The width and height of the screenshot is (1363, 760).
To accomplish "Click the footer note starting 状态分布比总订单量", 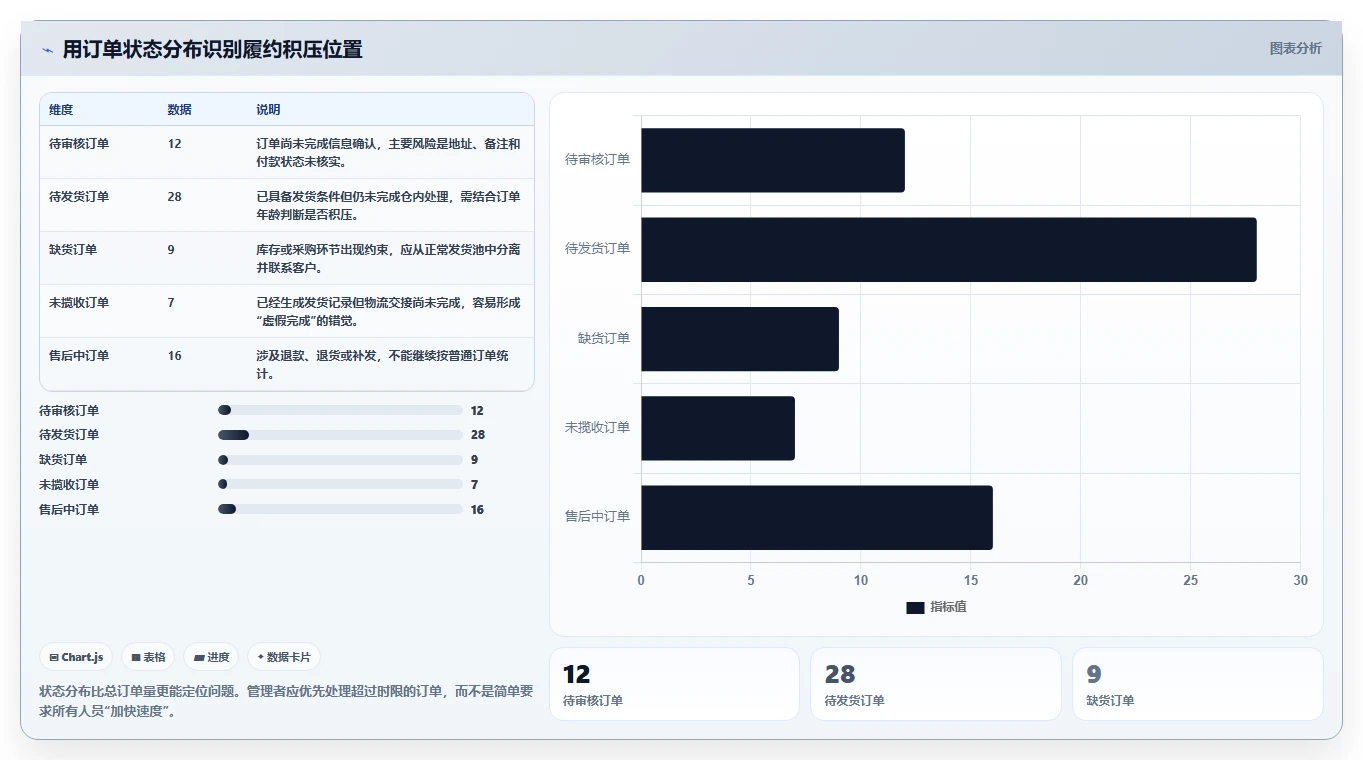I will [287, 701].
